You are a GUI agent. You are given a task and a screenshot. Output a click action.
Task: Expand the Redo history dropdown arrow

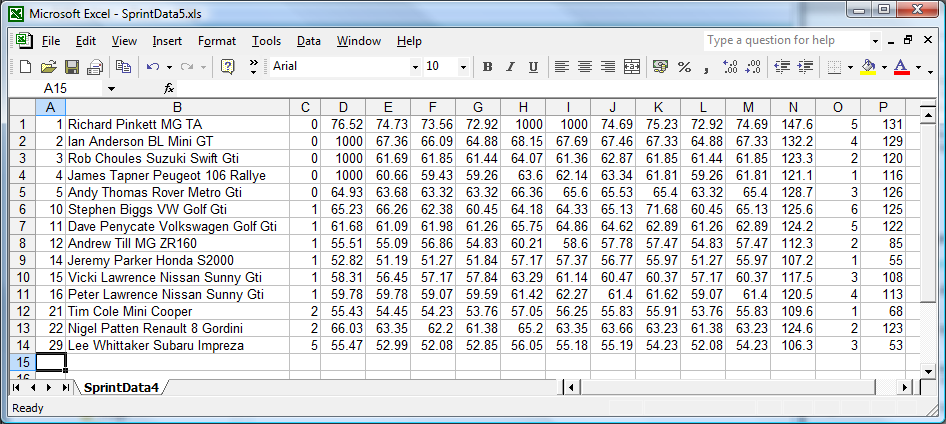[x=203, y=67]
